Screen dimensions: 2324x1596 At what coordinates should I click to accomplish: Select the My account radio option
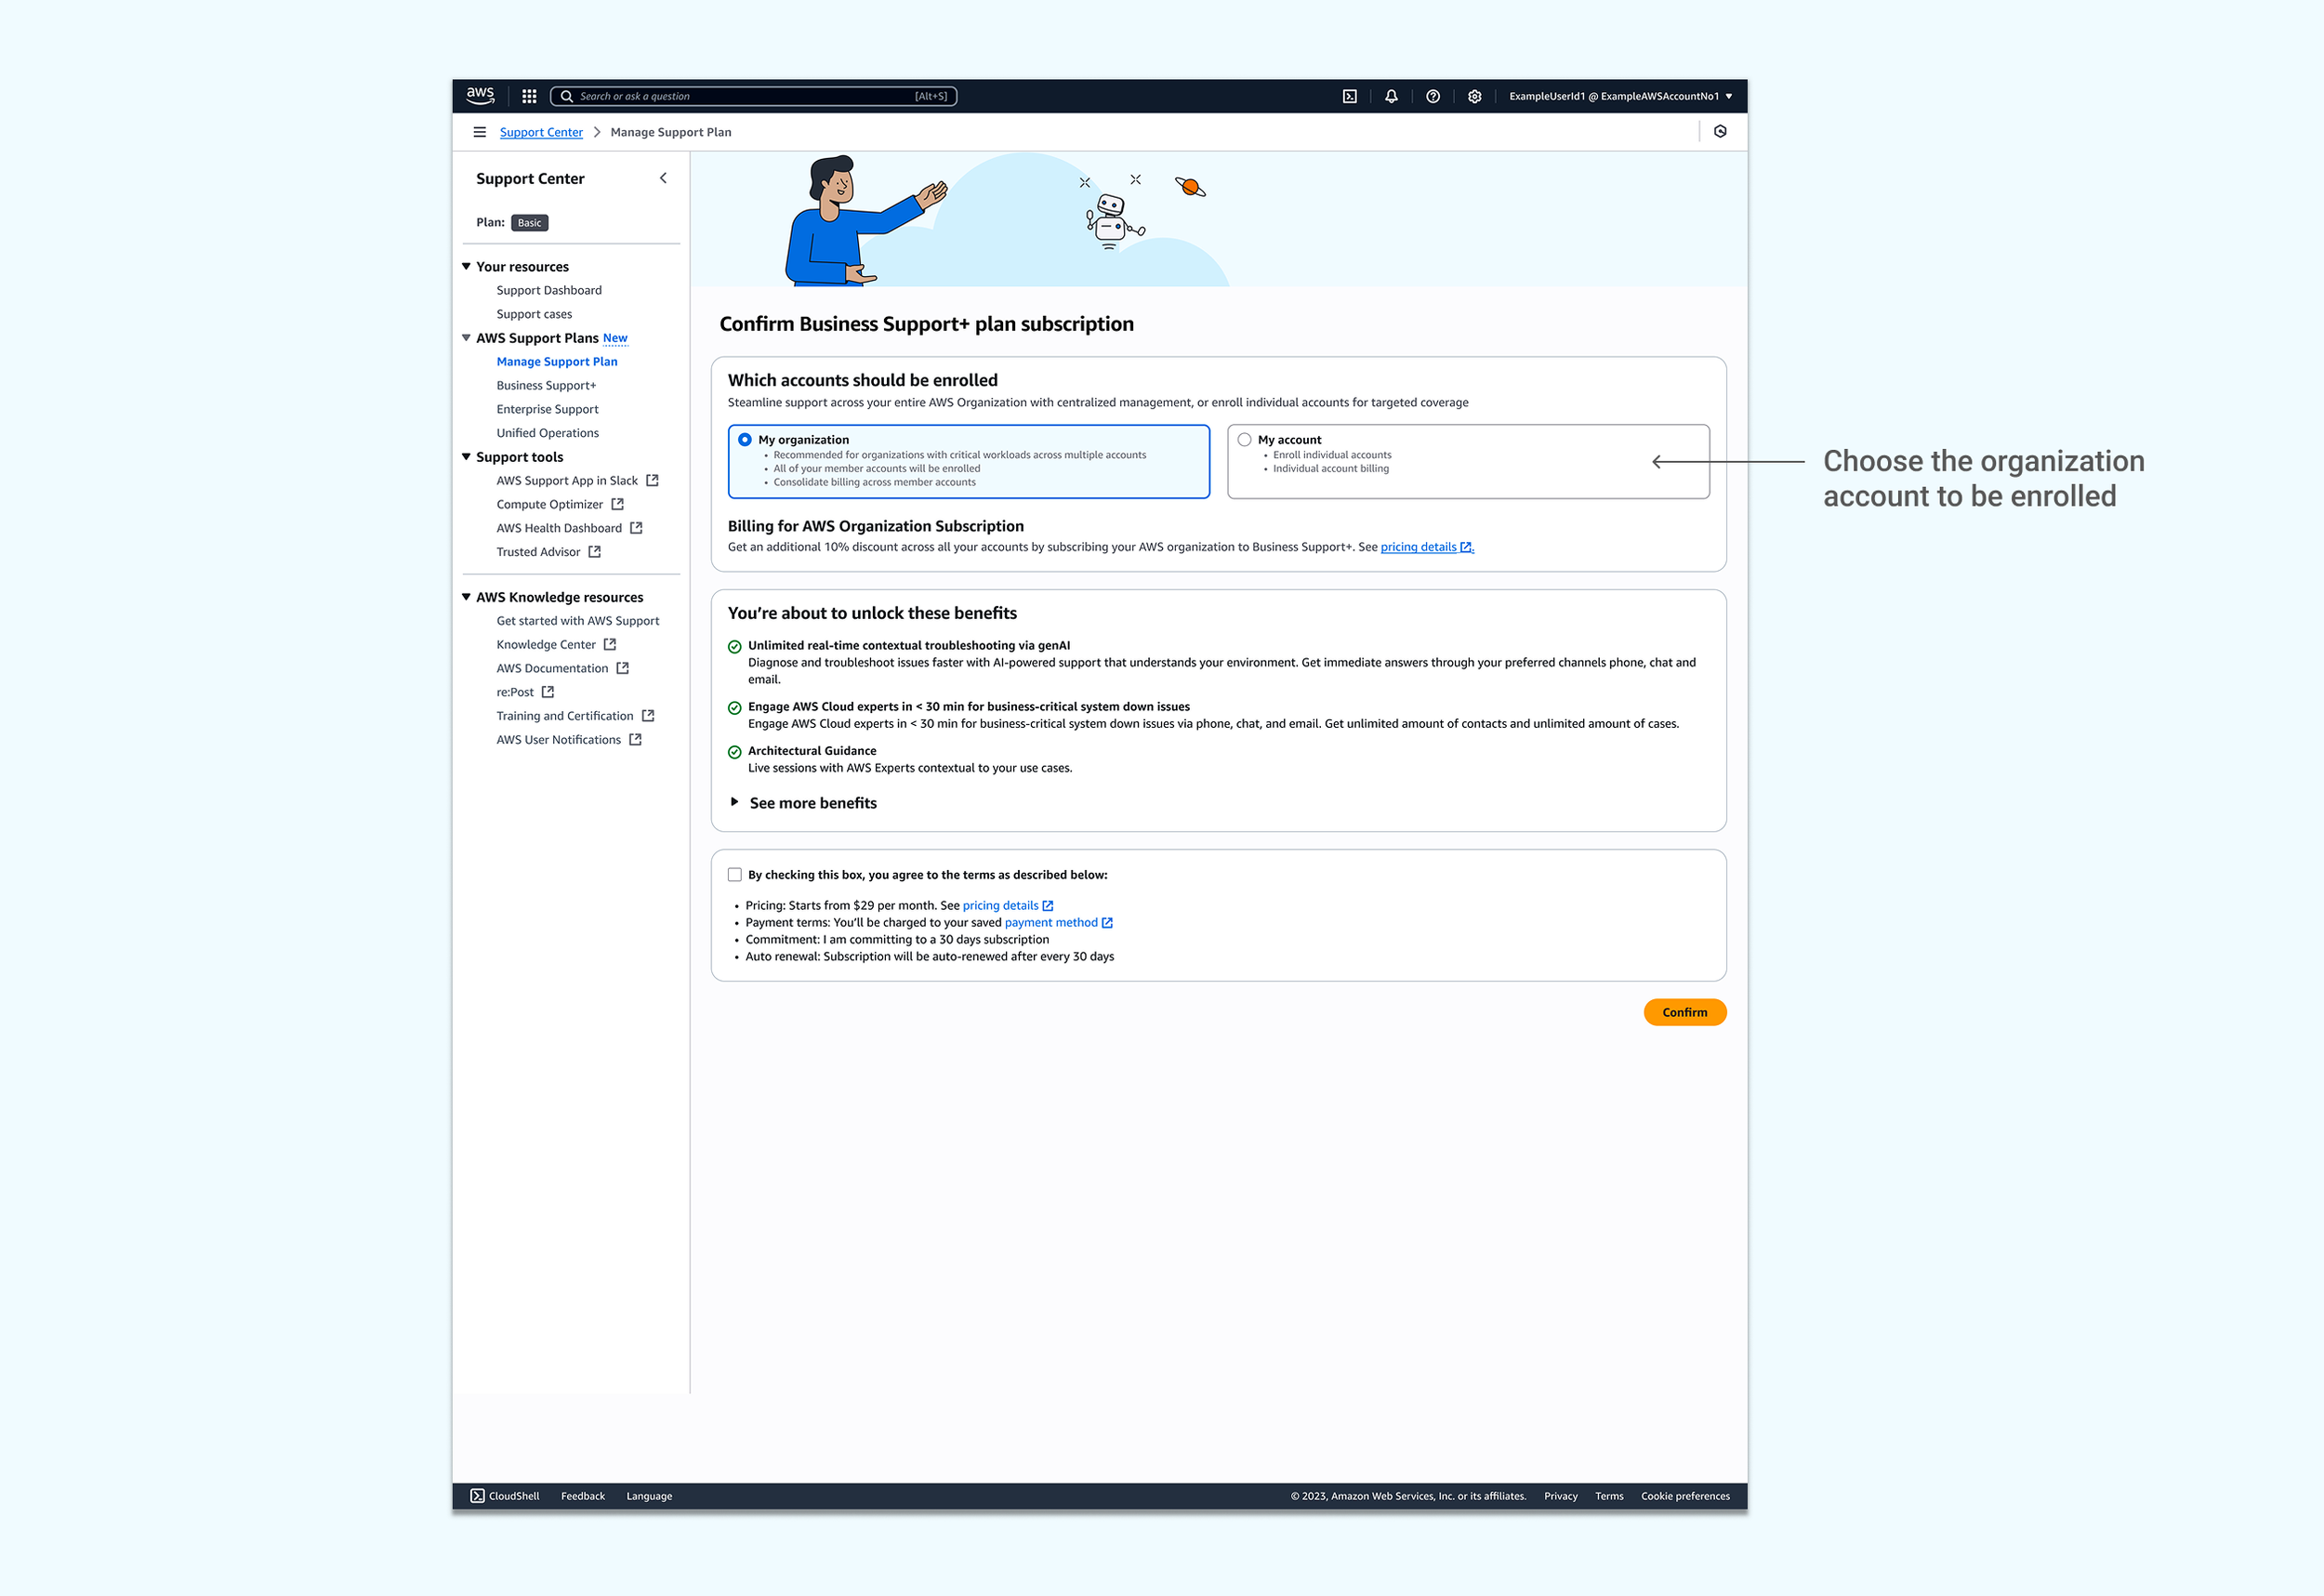[x=1244, y=440]
